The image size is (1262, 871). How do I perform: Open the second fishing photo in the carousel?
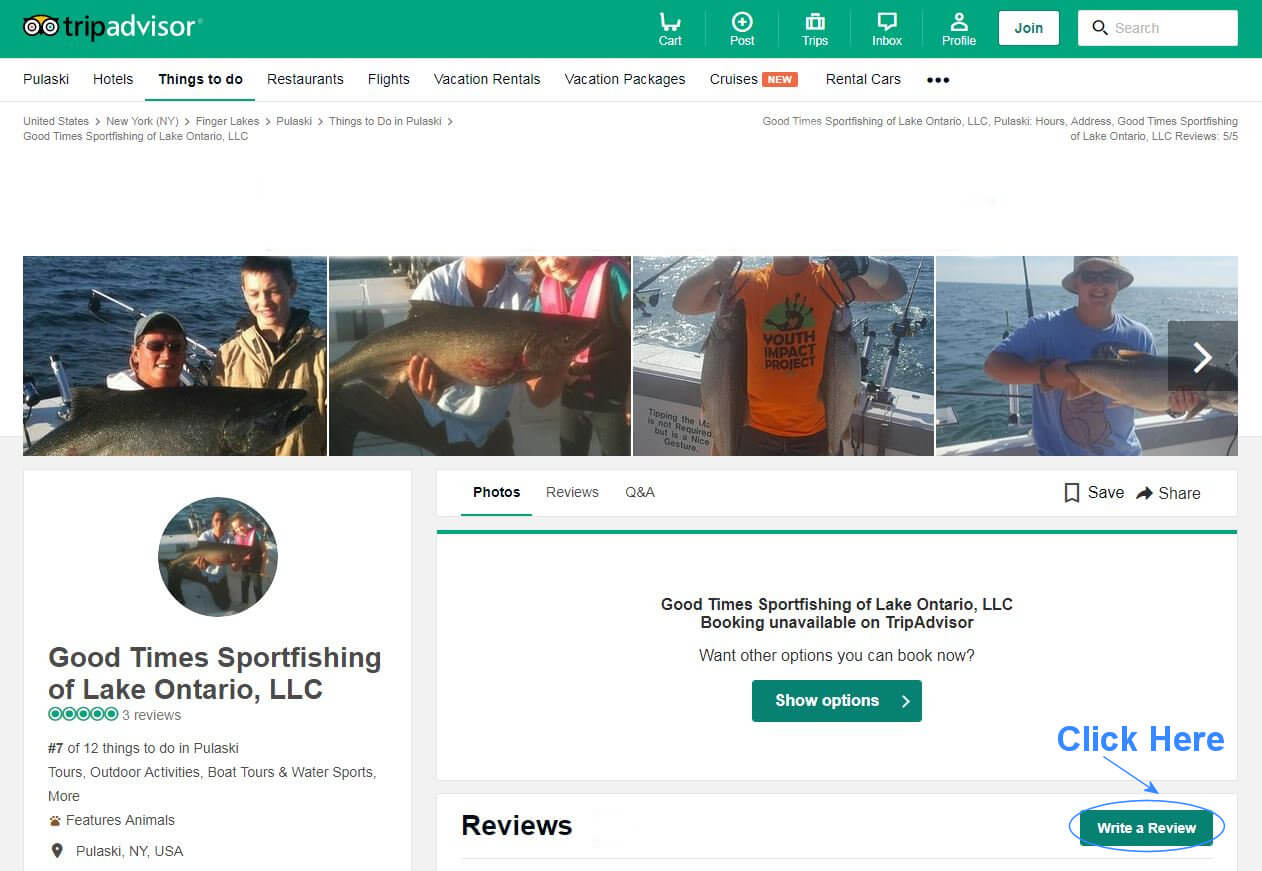[479, 356]
